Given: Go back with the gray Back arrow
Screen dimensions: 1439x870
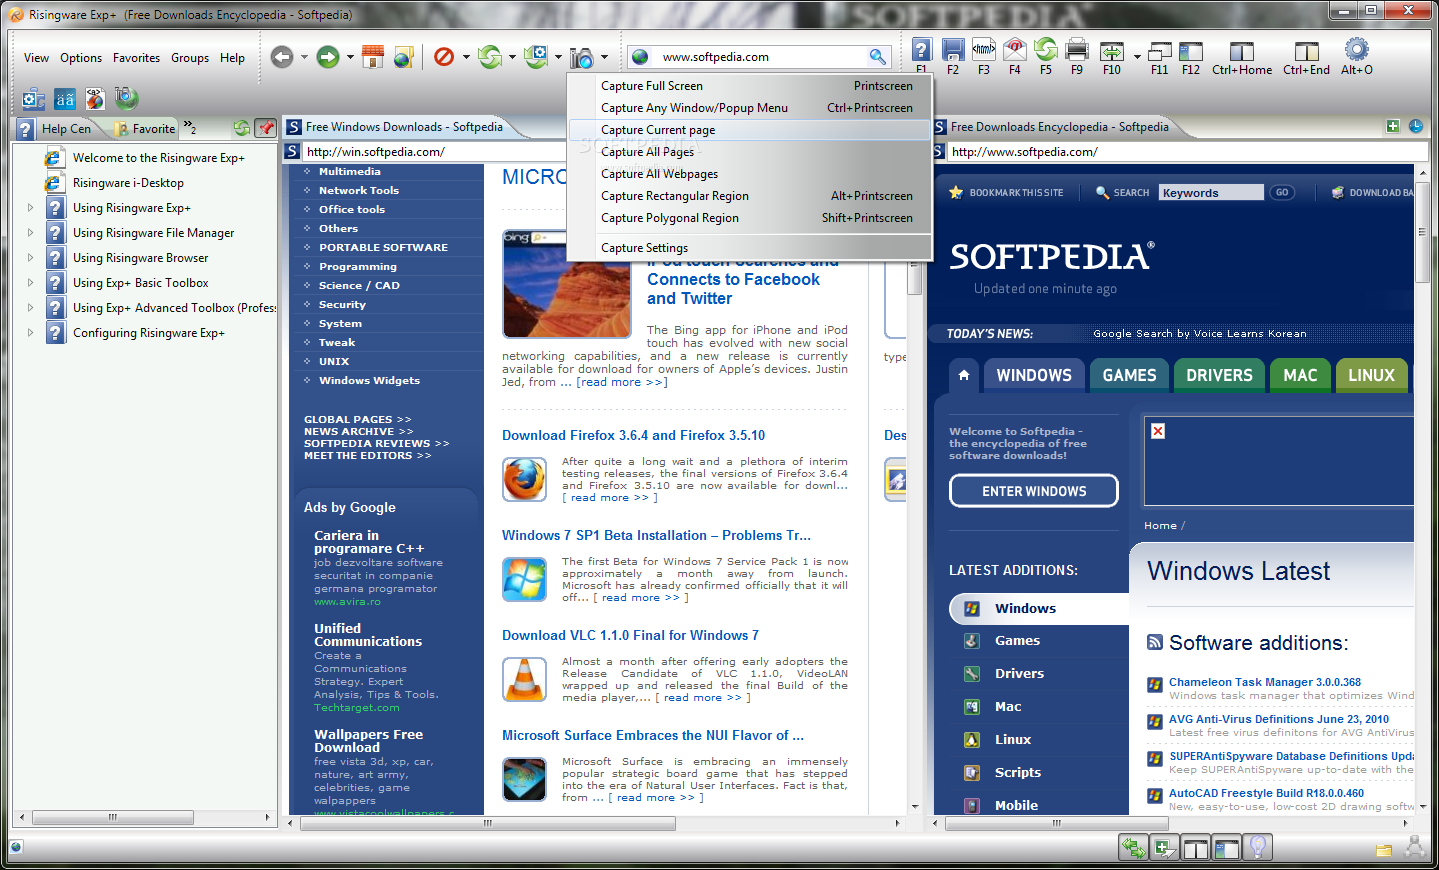Looking at the screenshot, I should tap(282, 57).
